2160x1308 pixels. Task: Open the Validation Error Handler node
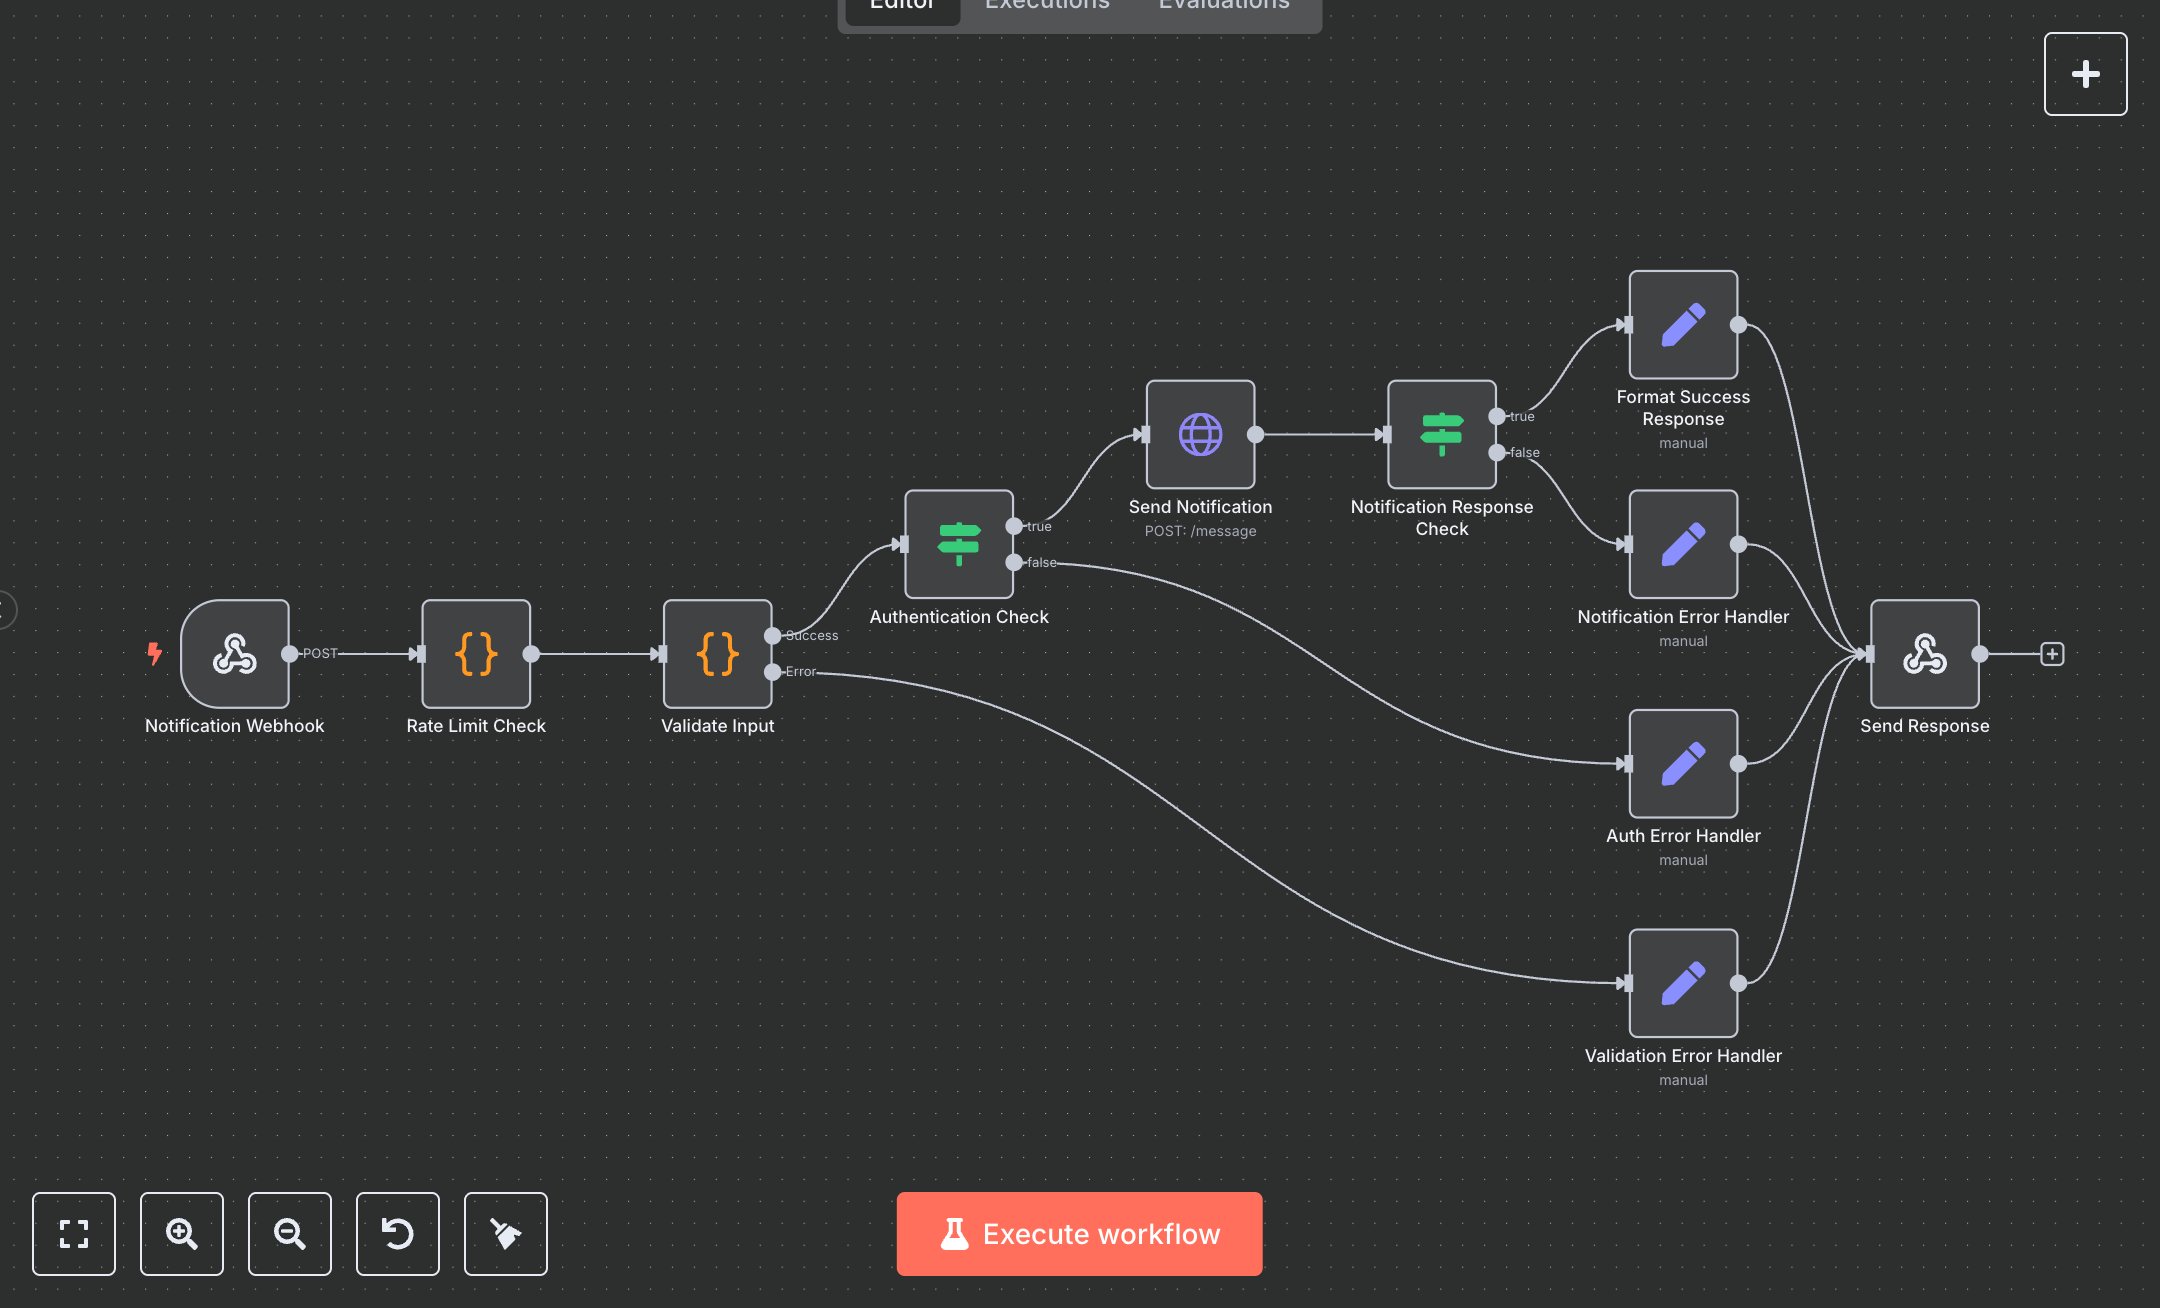[x=1682, y=984]
